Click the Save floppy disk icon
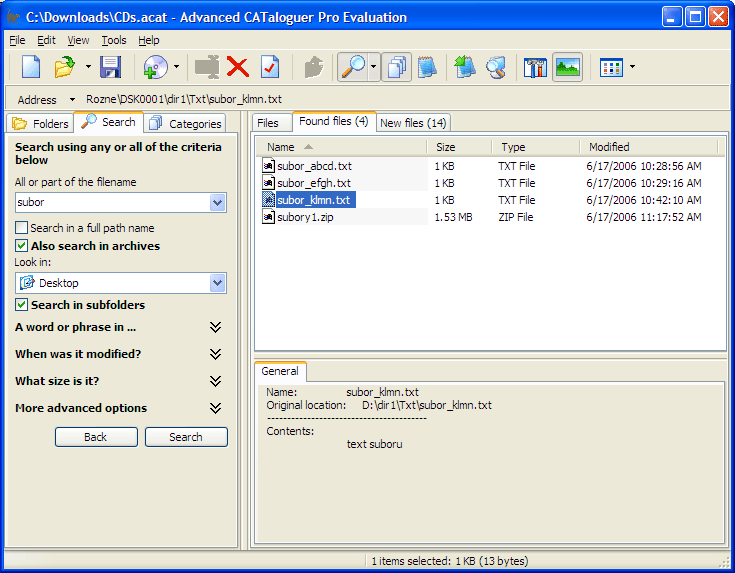Viewport: 735px width, 573px height. 111,67
